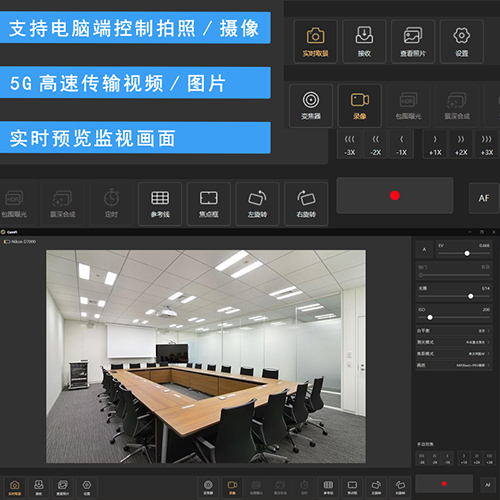500x500 pixels.
Task: Toggle the enlarged 焦点框 focus frame button
Action: point(209,204)
